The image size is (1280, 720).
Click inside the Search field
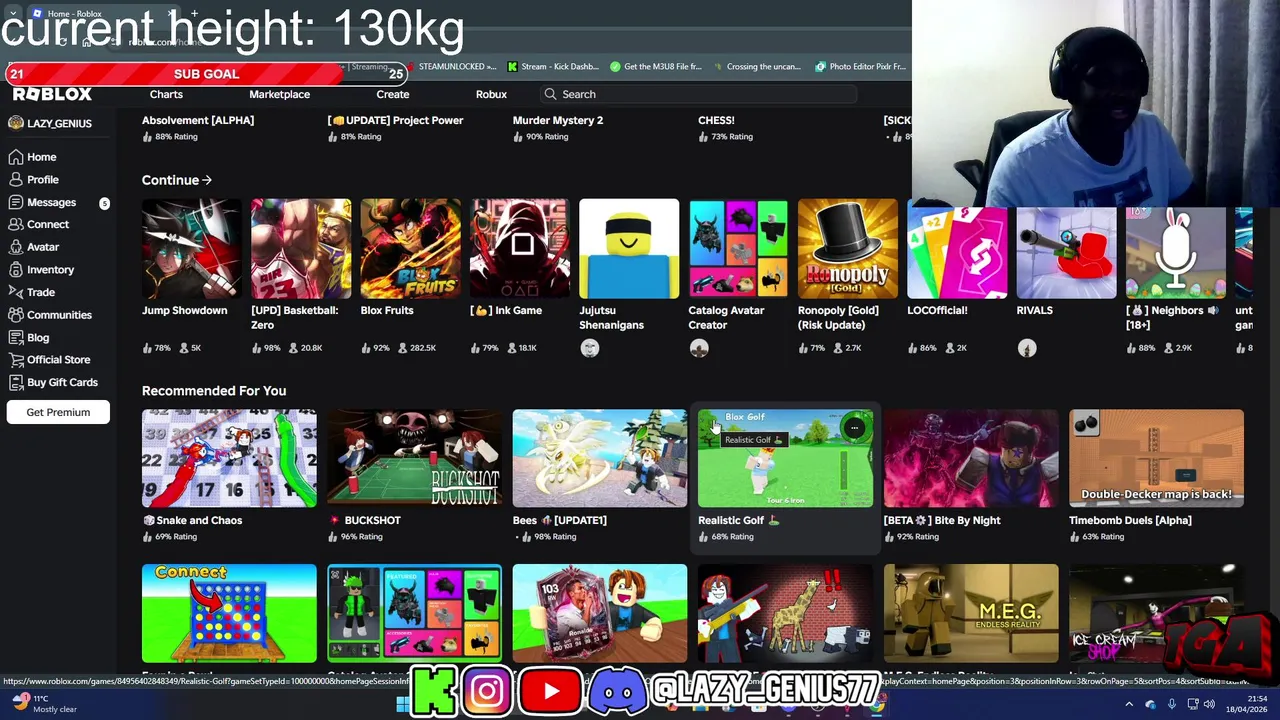pyautogui.click(x=700, y=94)
